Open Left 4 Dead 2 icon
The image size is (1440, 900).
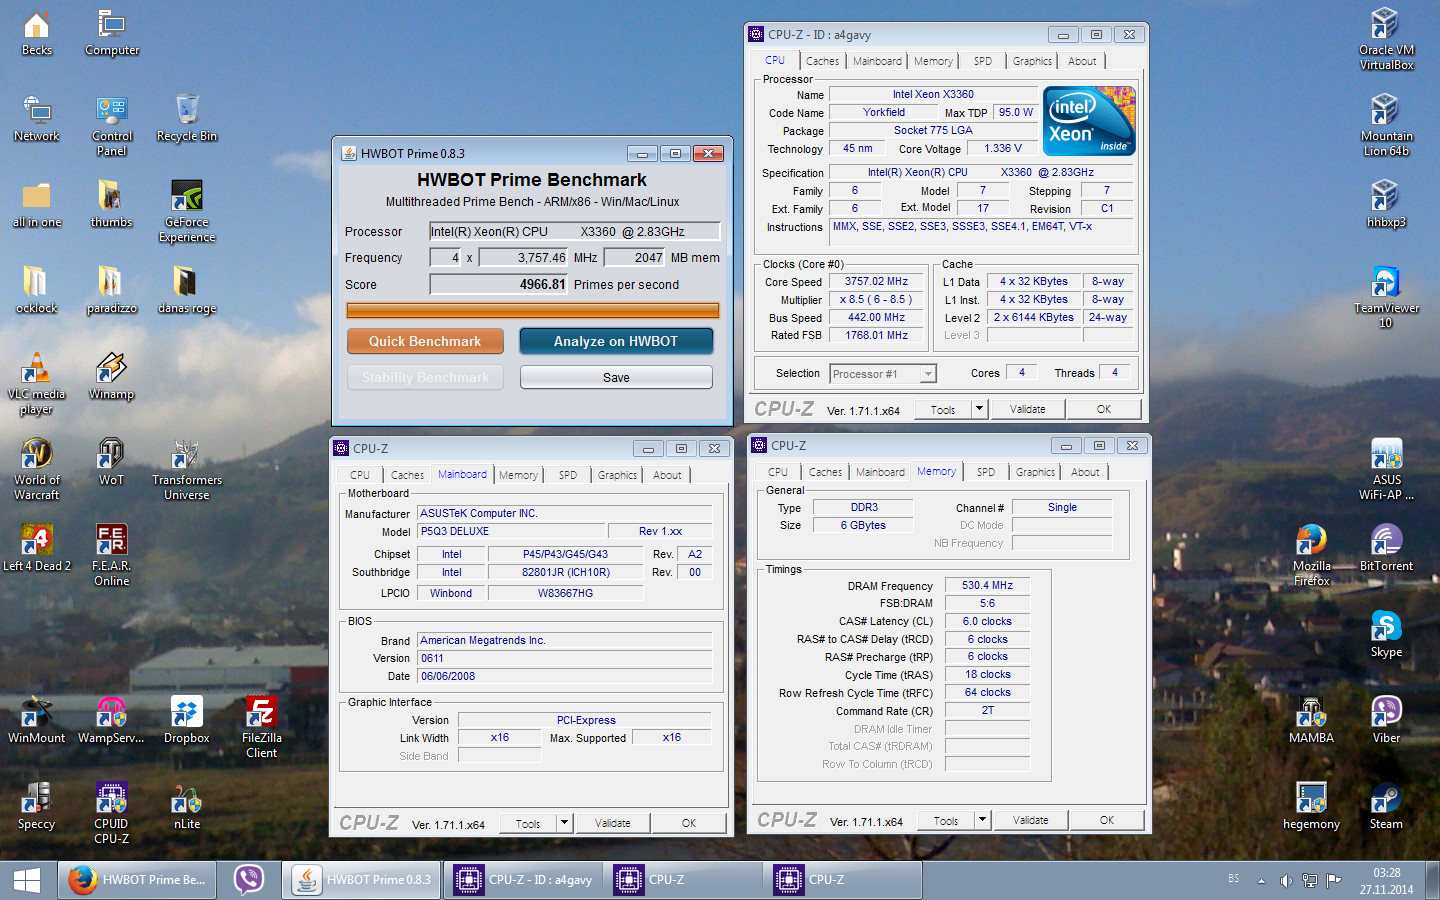pos(37,548)
